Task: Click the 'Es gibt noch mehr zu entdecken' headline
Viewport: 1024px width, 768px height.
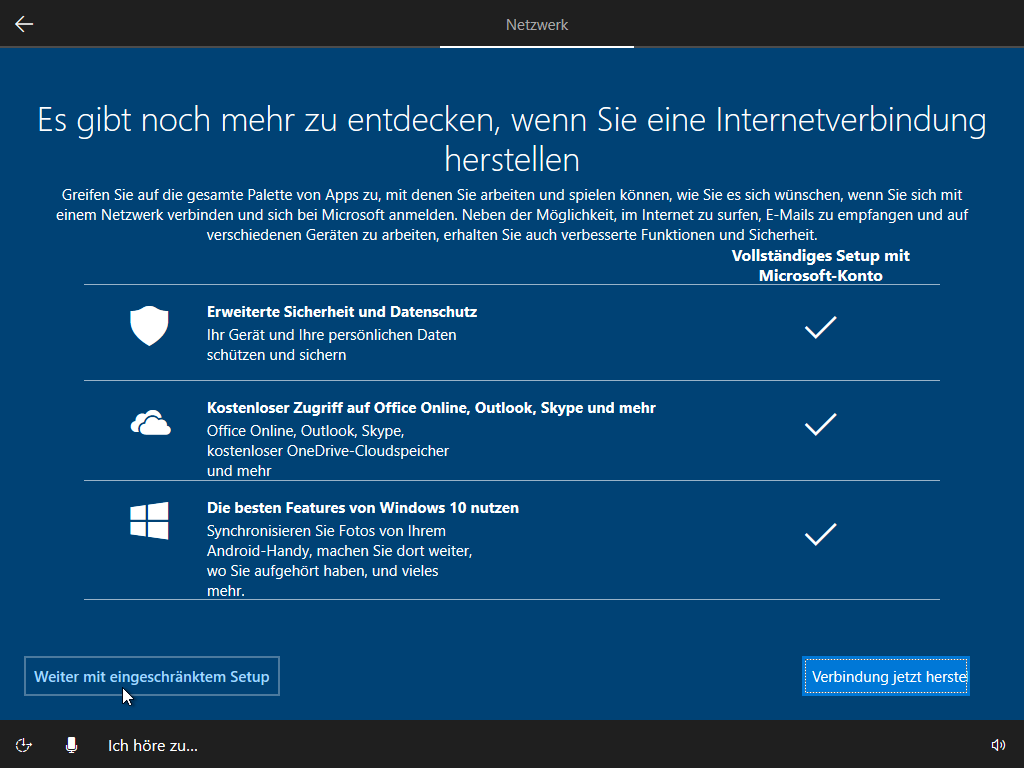Action: click(x=512, y=139)
